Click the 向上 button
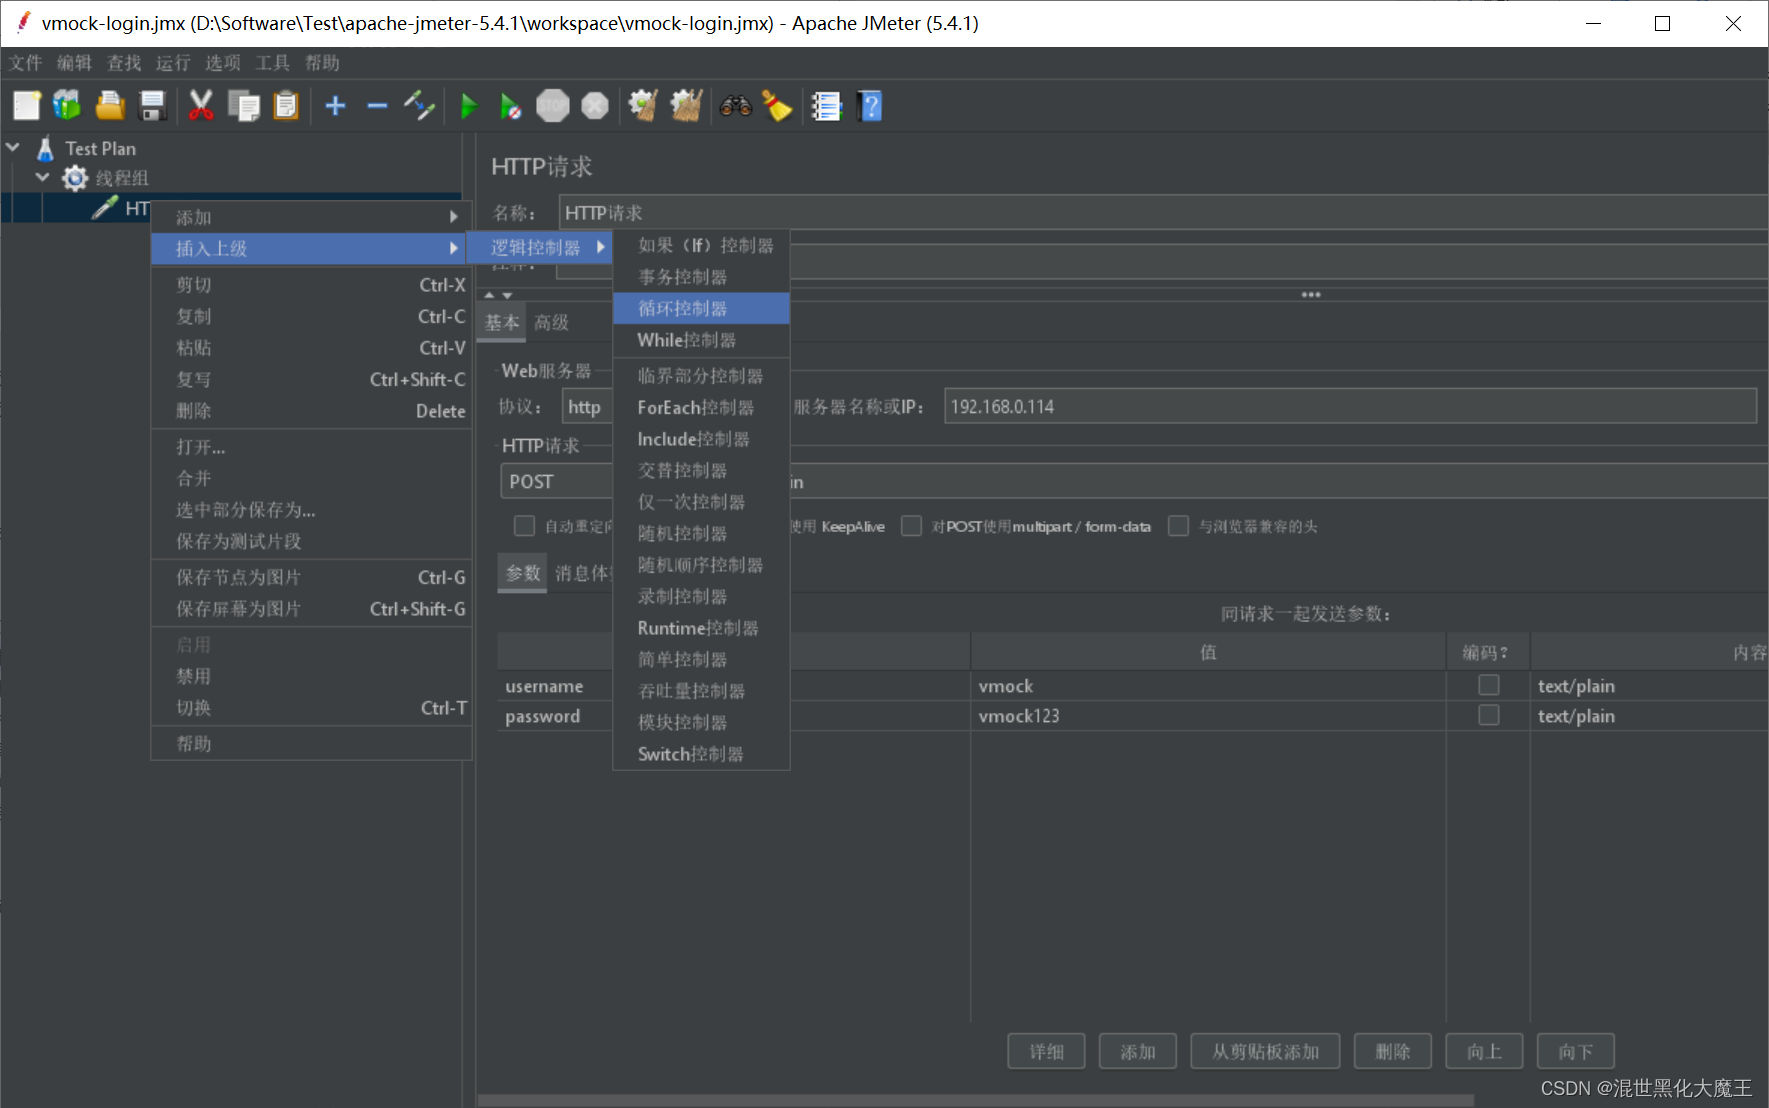 [1484, 1051]
